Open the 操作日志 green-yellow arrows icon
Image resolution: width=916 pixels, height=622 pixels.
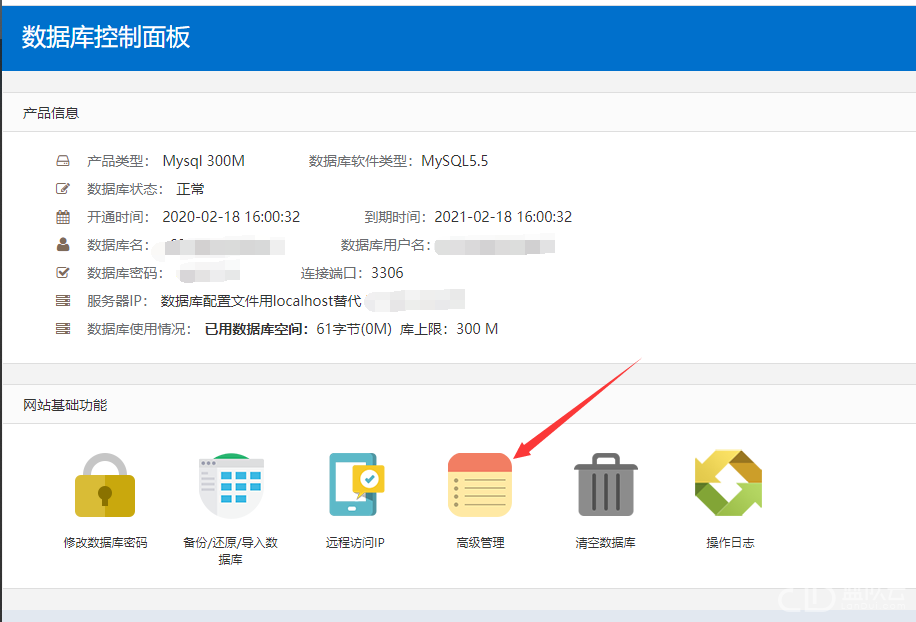tap(729, 484)
